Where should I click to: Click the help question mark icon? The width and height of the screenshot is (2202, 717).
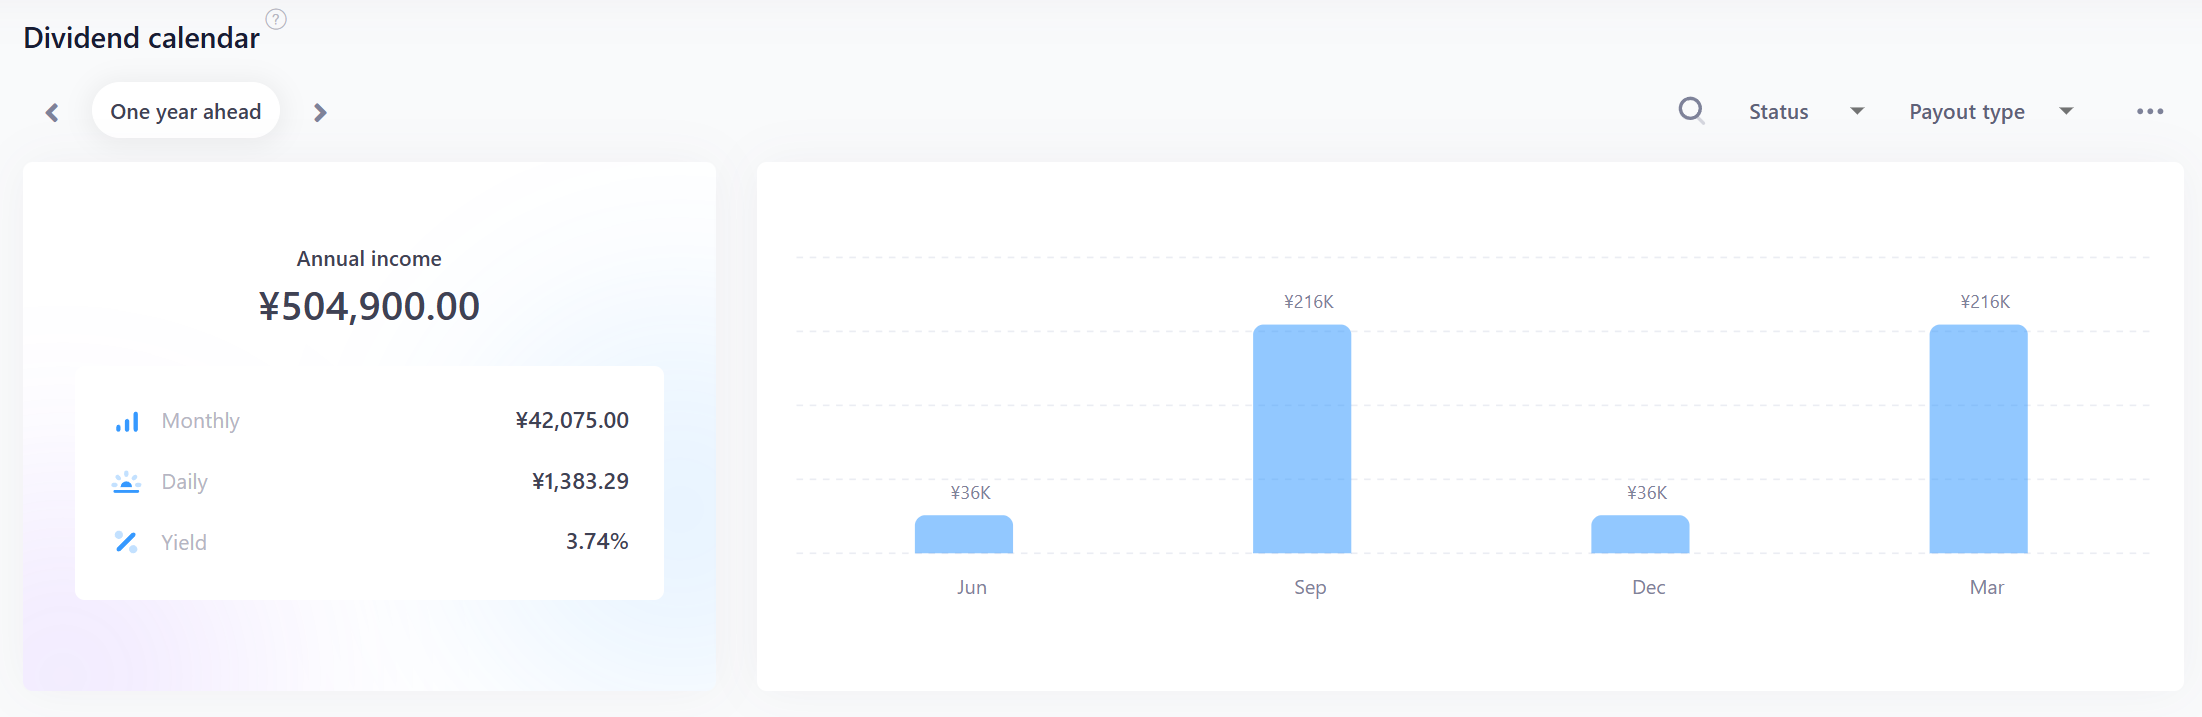pyautogui.click(x=276, y=19)
